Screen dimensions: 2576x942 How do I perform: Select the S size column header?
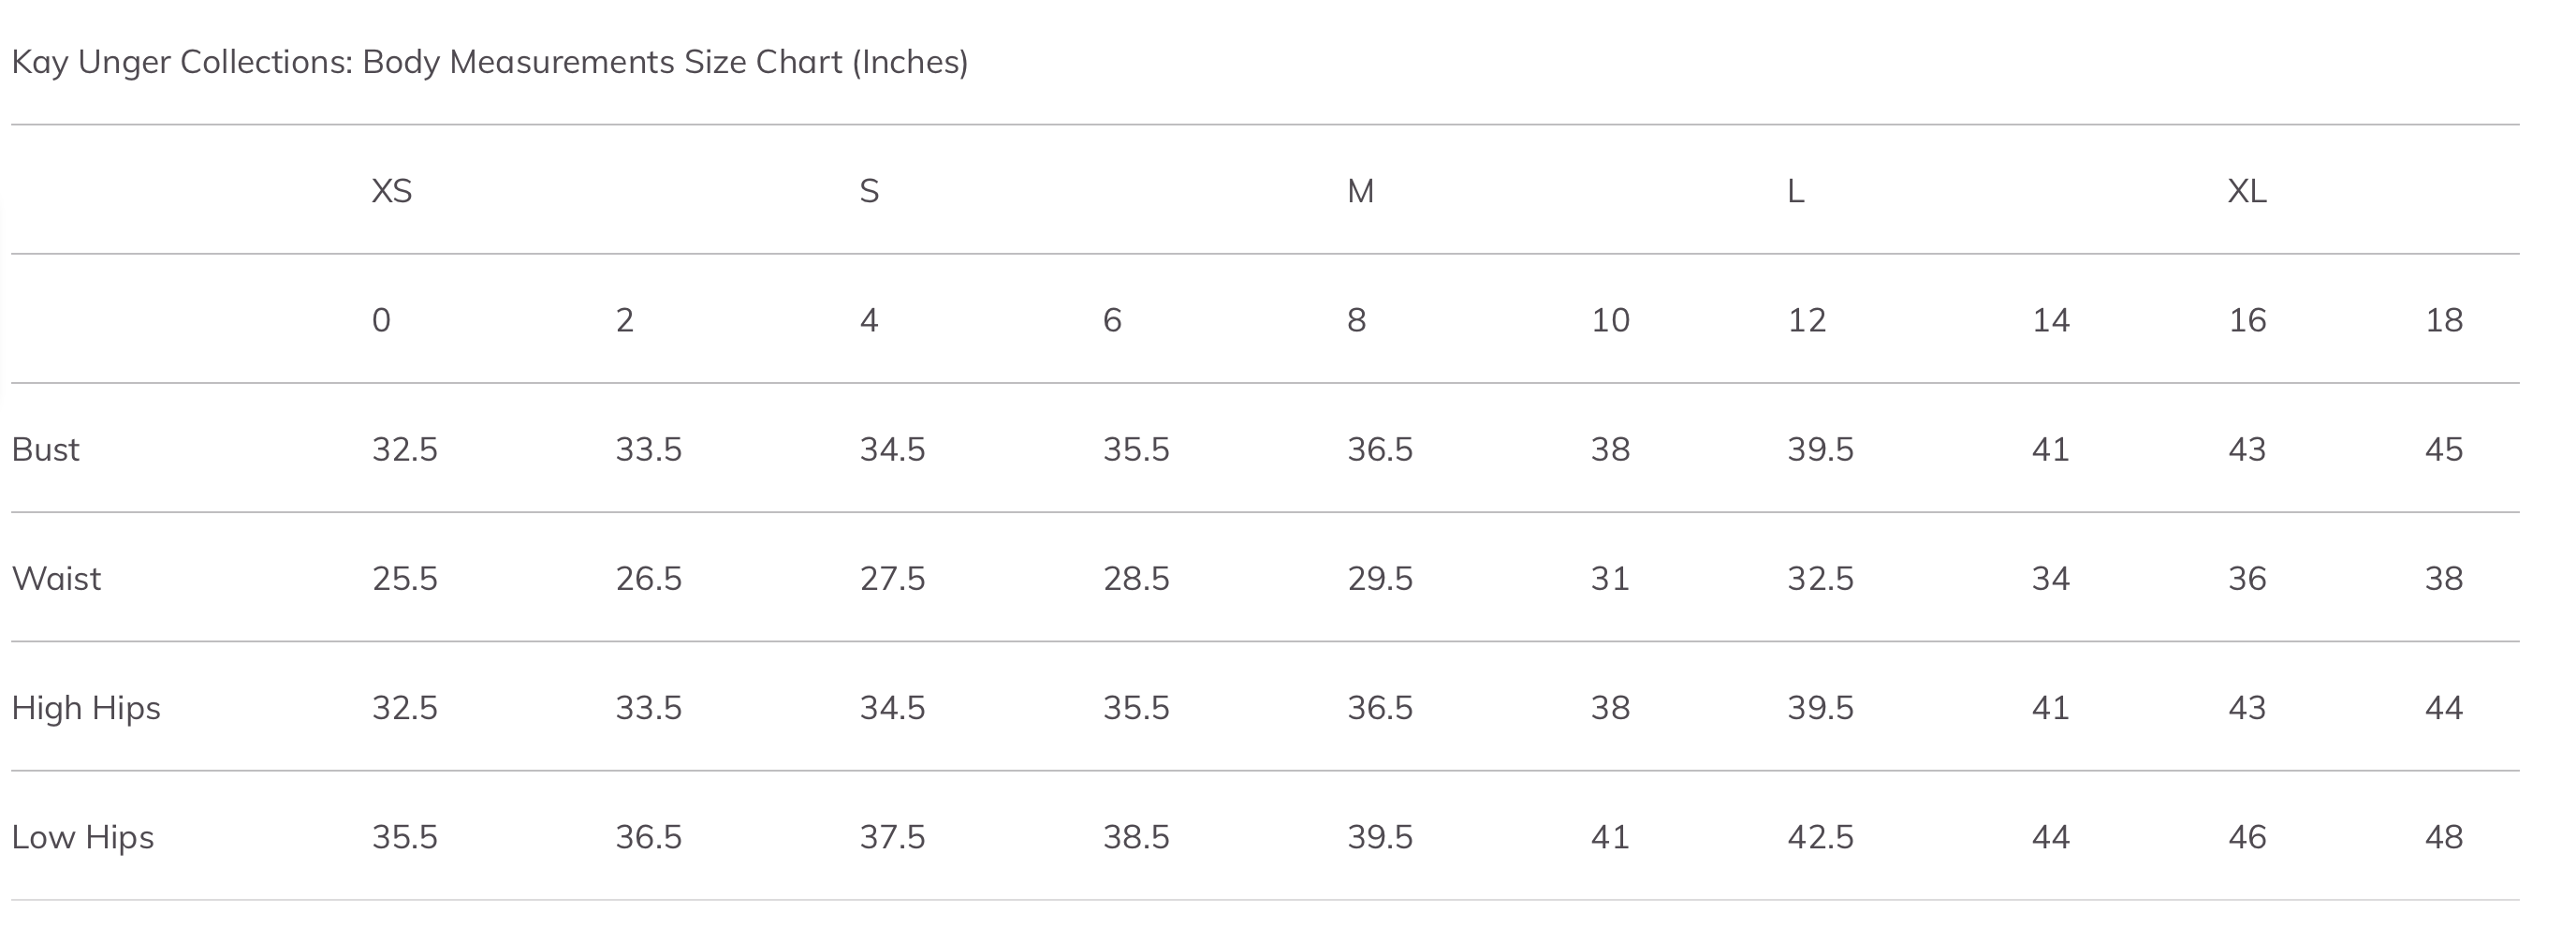pos(869,190)
